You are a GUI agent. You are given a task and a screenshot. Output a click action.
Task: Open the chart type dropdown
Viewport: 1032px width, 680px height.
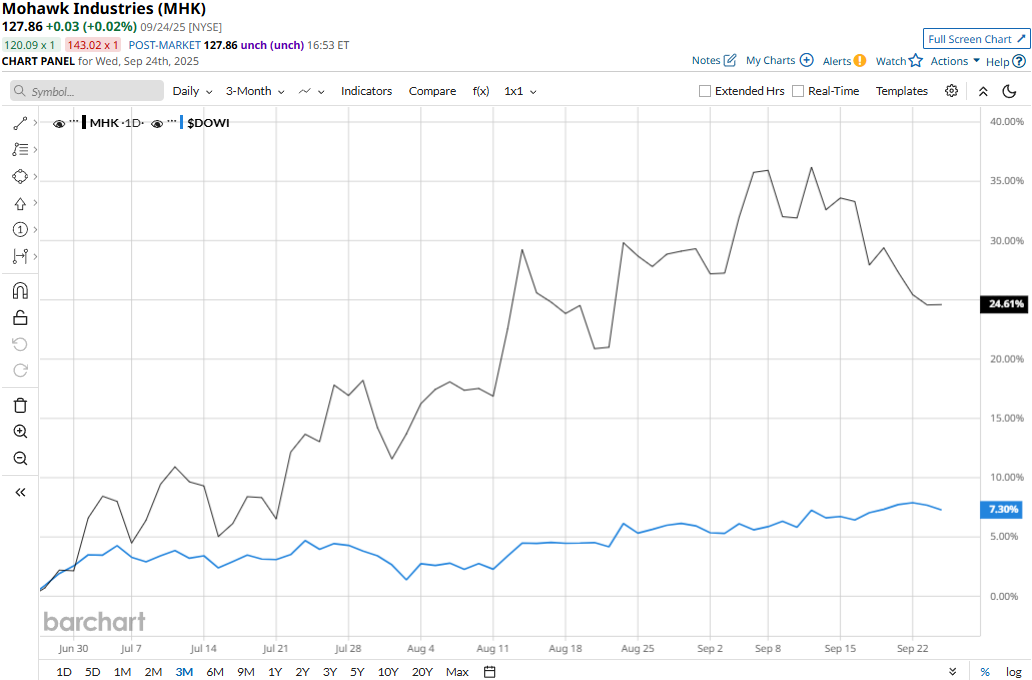[311, 91]
